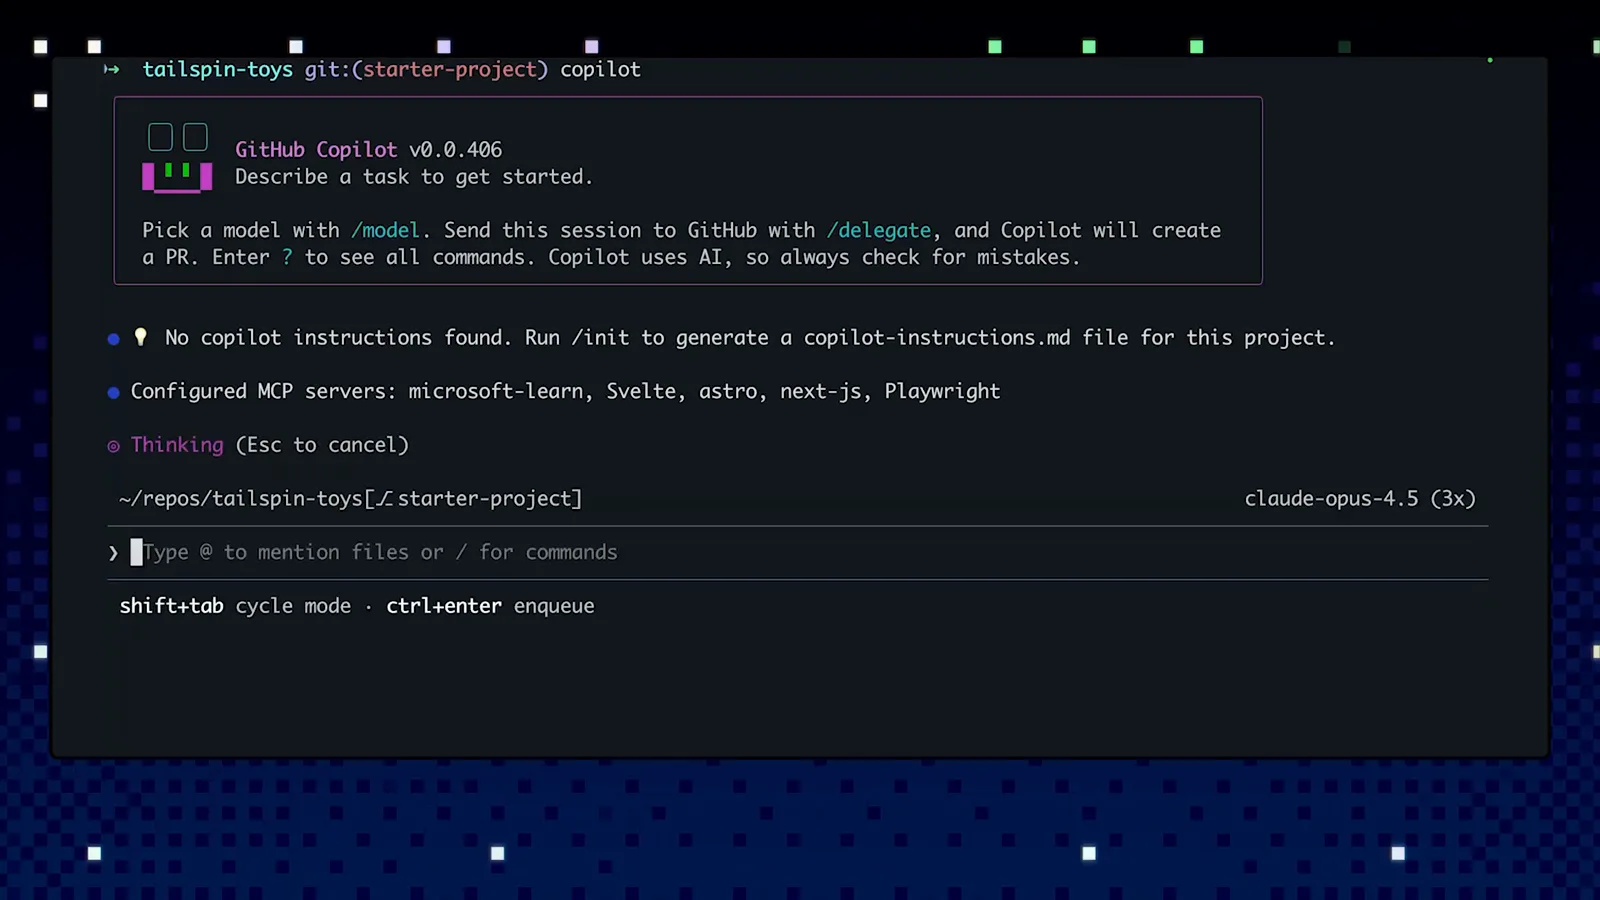Screen dimensions: 1600x900
Task: Click 'git:(starter-project)' in the shell prompt
Action: [426, 69]
